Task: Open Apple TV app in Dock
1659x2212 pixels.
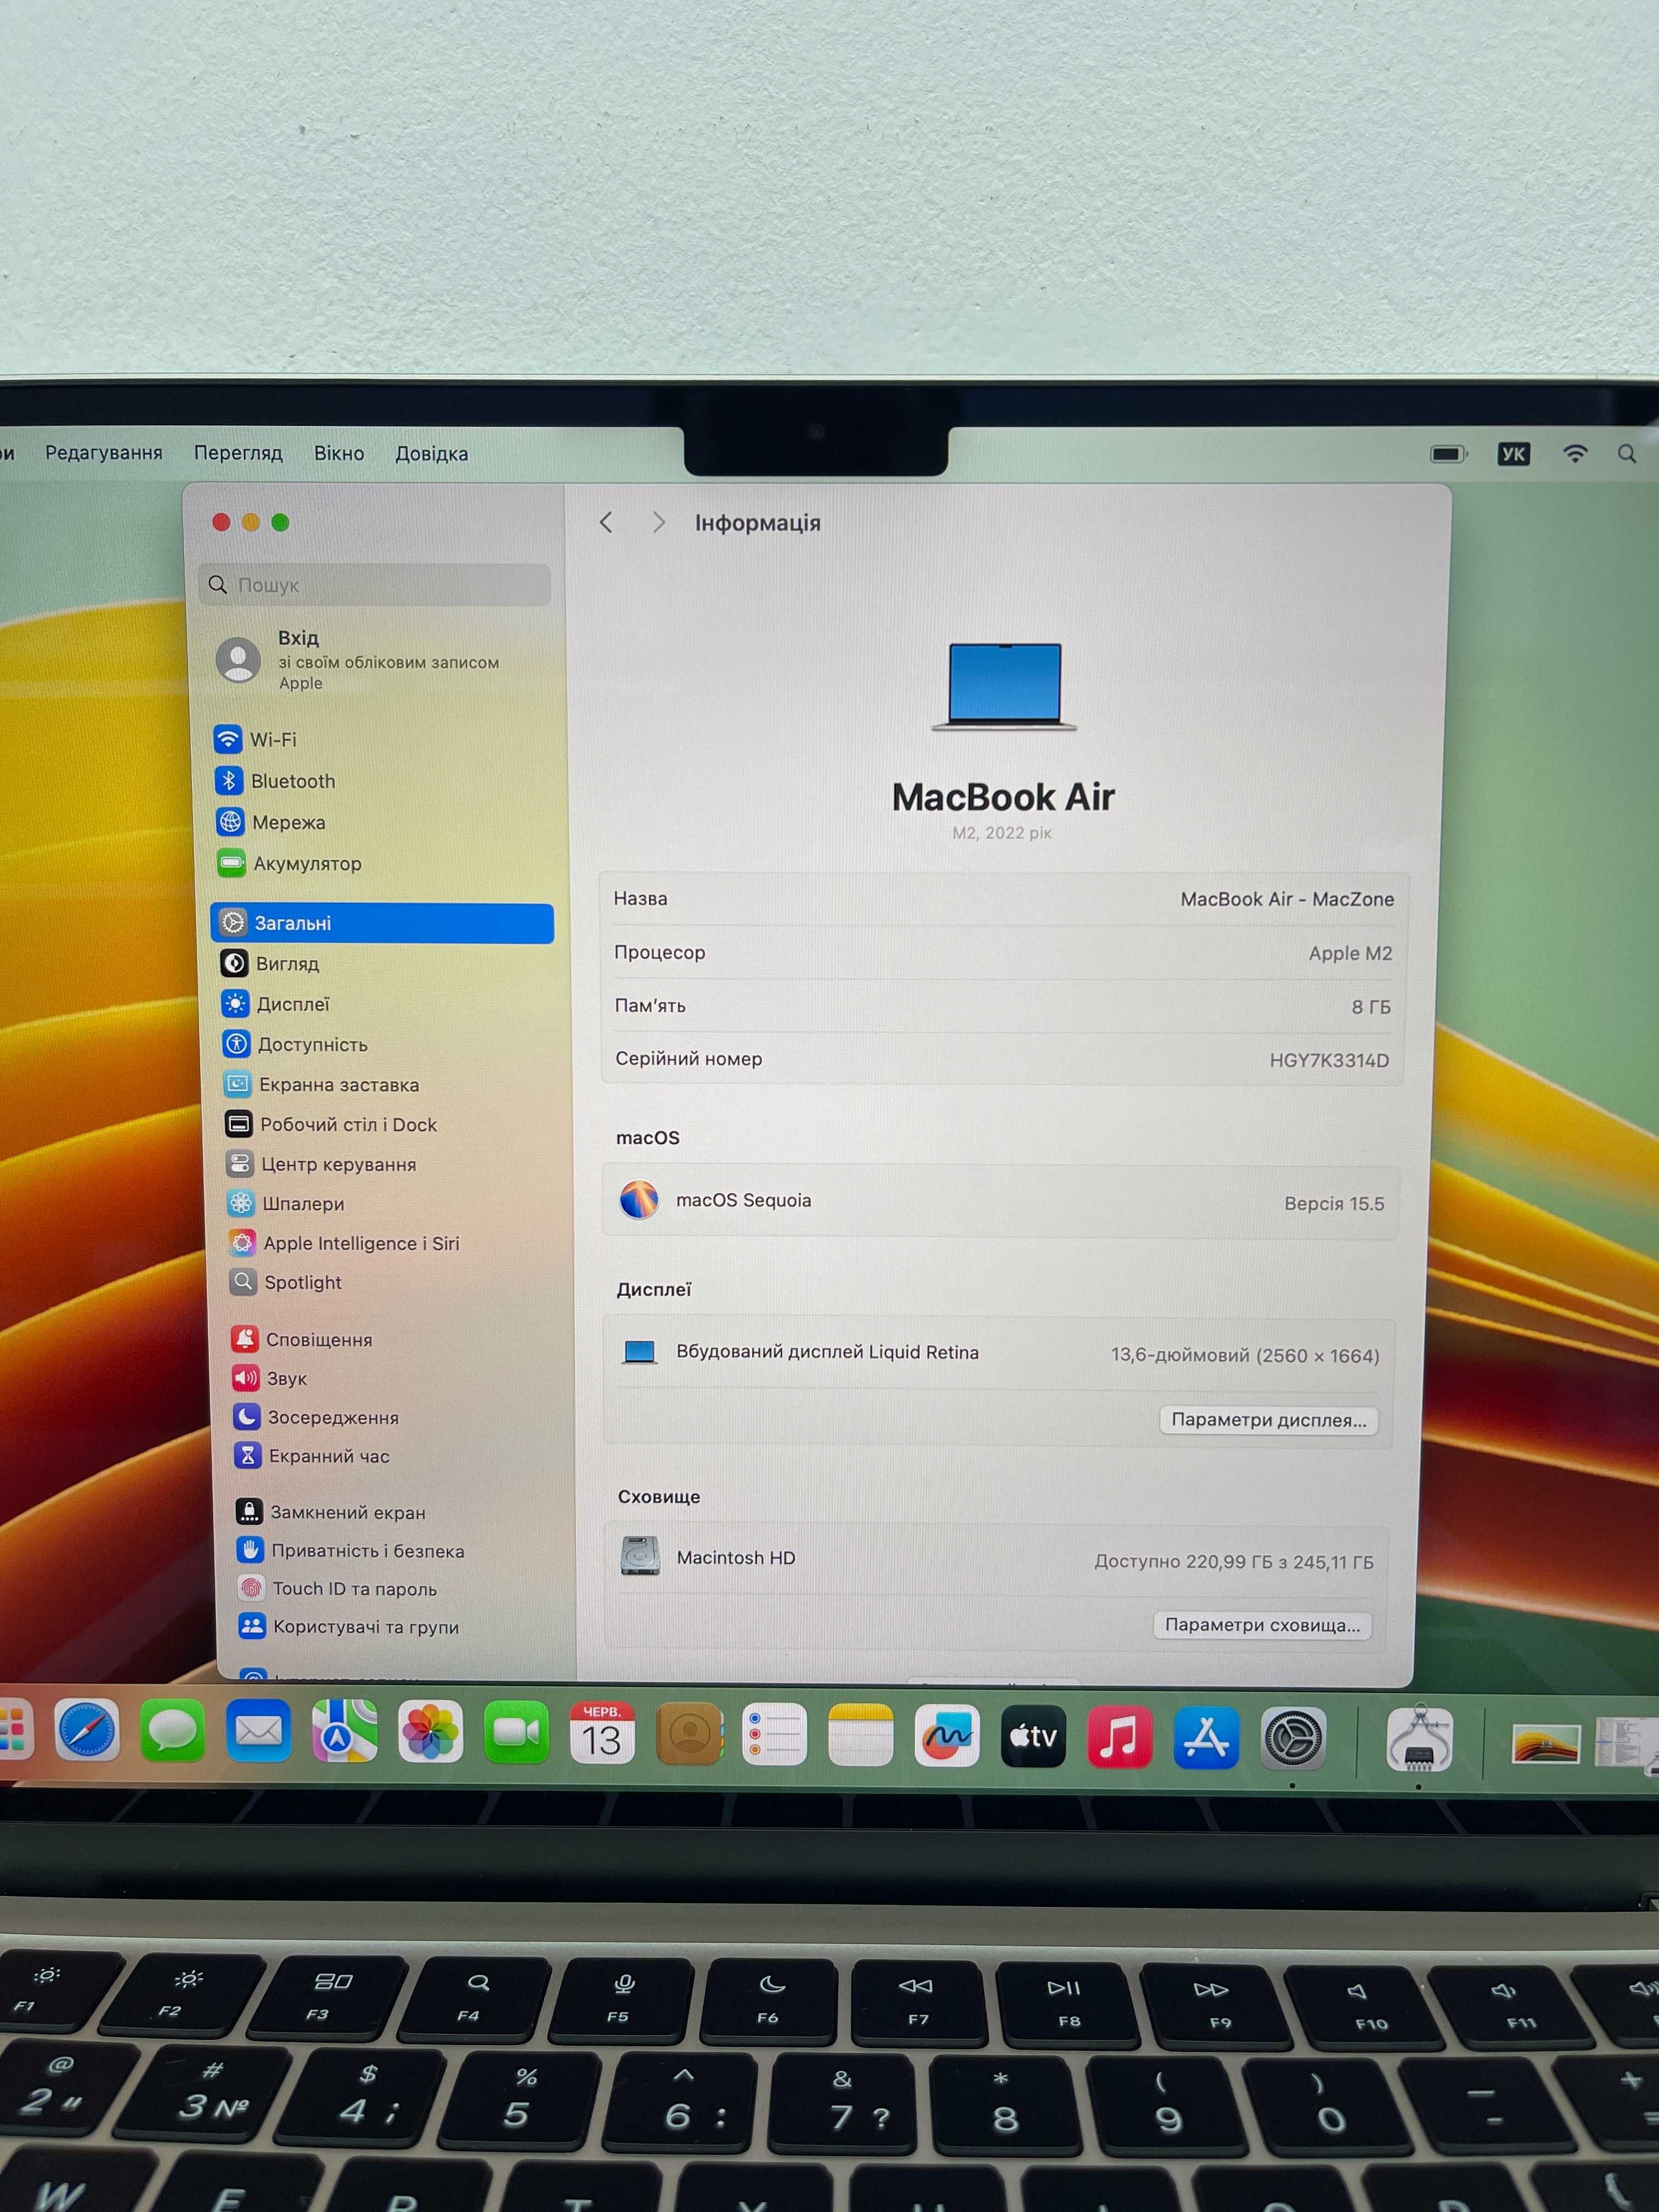Action: (x=1033, y=1737)
